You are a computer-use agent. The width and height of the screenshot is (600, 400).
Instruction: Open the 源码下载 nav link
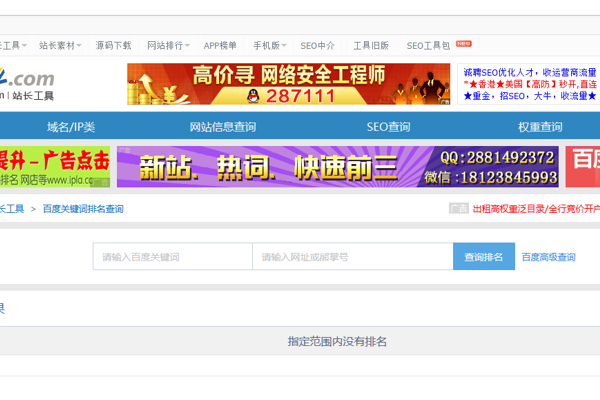click(113, 46)
